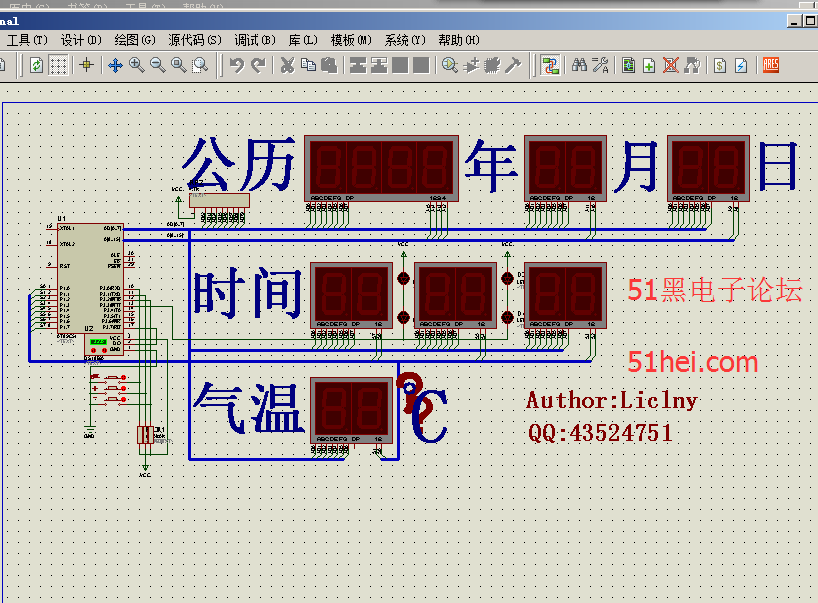Viewport: 818px width, 603px height.
Task: Activate the zoom to area tool
Action: (x=200, y=66)
